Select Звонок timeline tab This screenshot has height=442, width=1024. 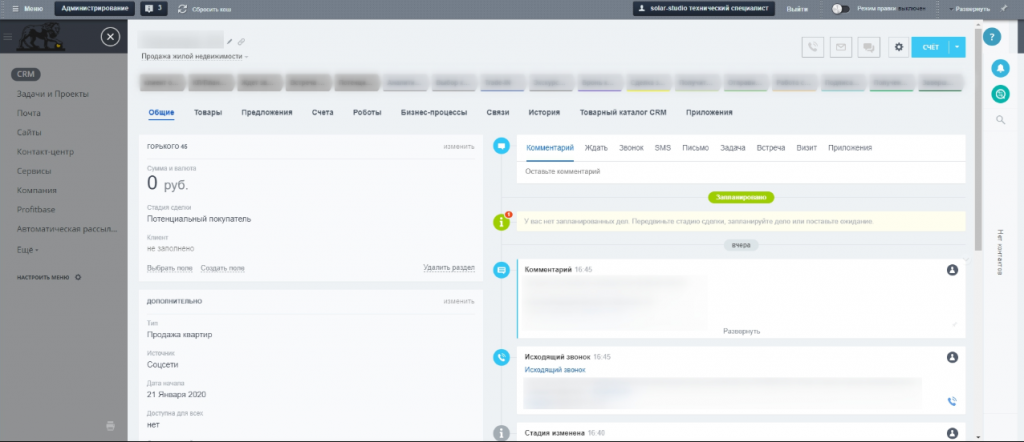point(631,148)
